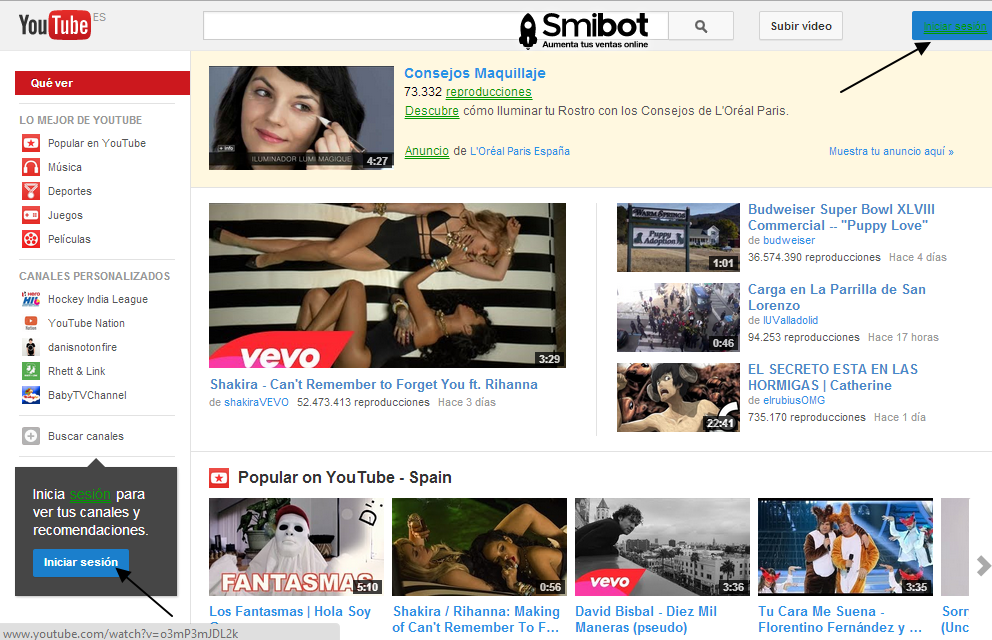This screenshot has height=640, width=992.
Task: Select the Juegos controller icon
Action: (x=31, y=215)
